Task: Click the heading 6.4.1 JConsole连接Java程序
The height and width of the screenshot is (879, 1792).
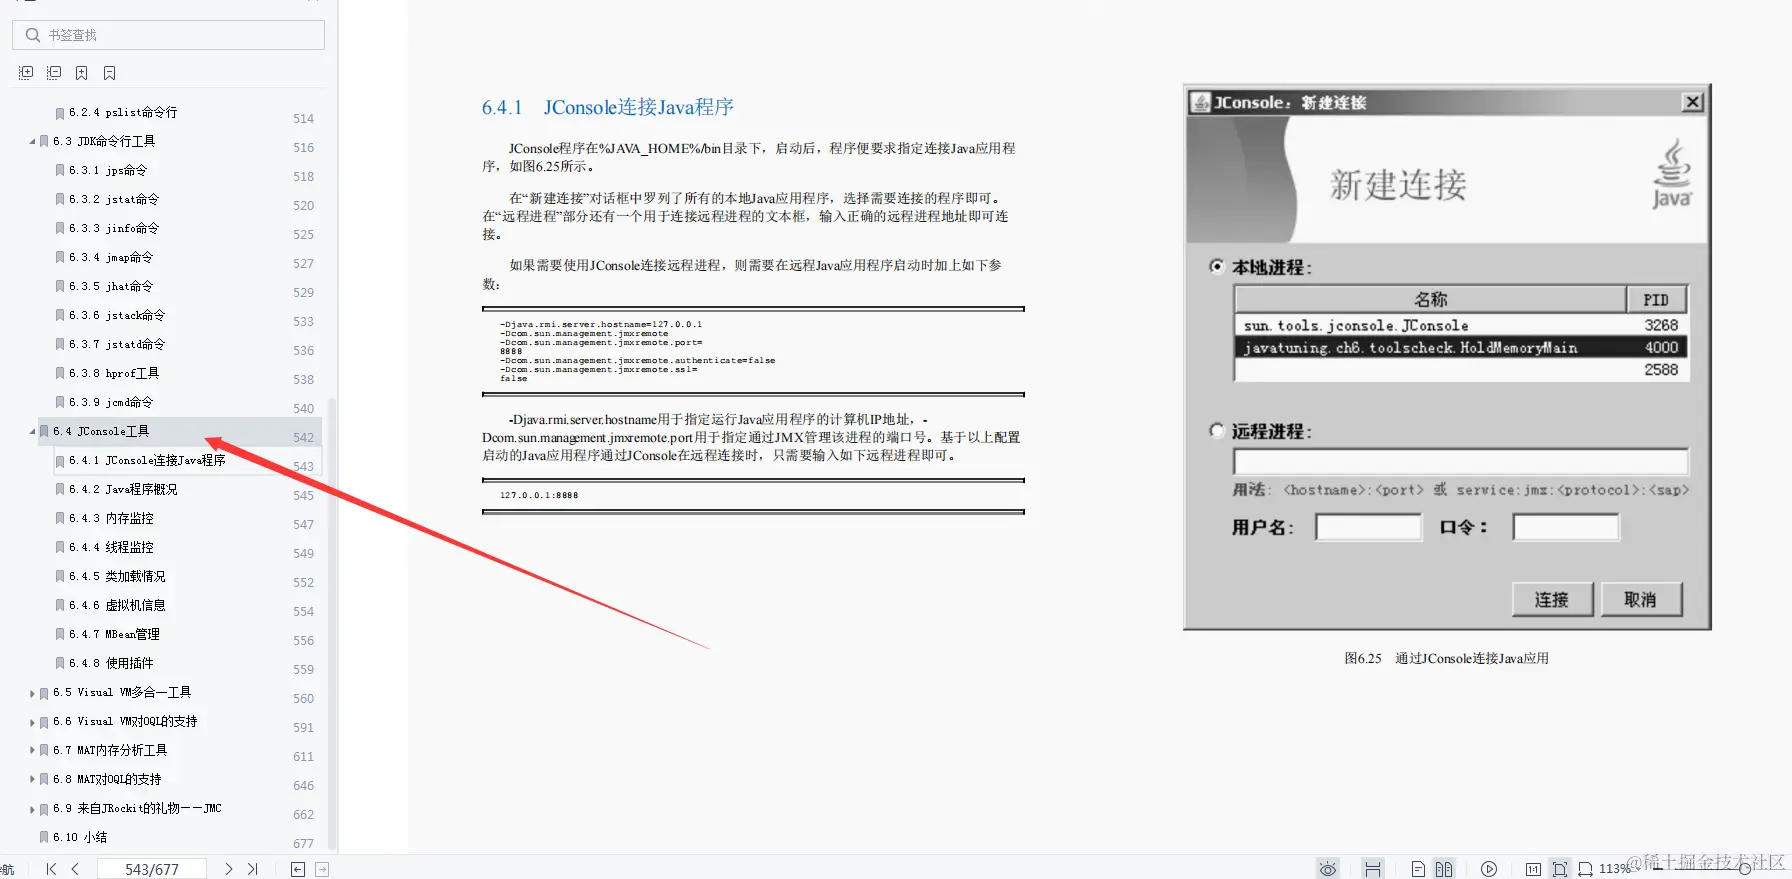Action: pos(608,107)
